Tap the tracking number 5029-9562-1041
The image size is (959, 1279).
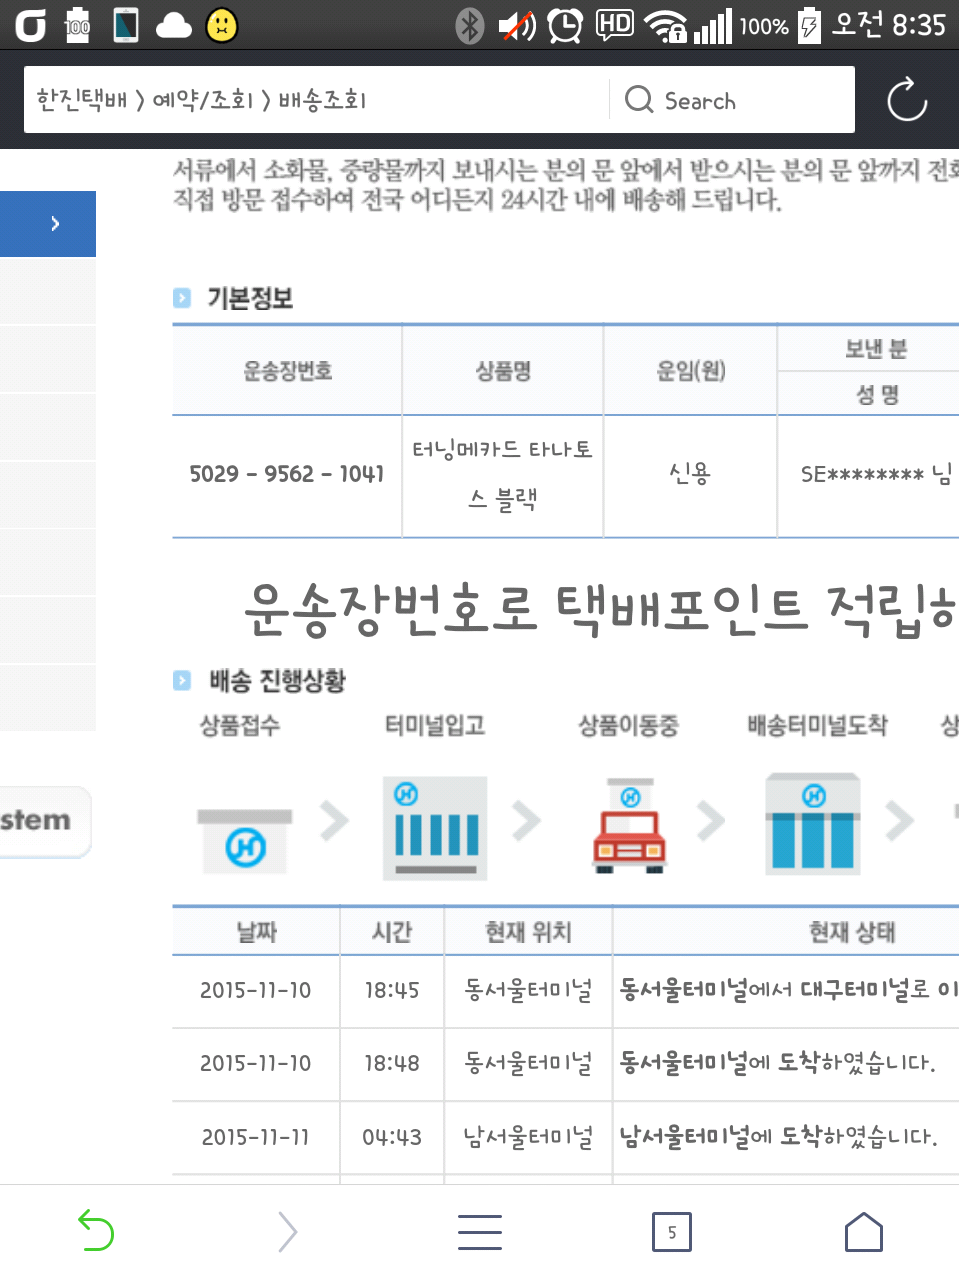pos(287,474)
